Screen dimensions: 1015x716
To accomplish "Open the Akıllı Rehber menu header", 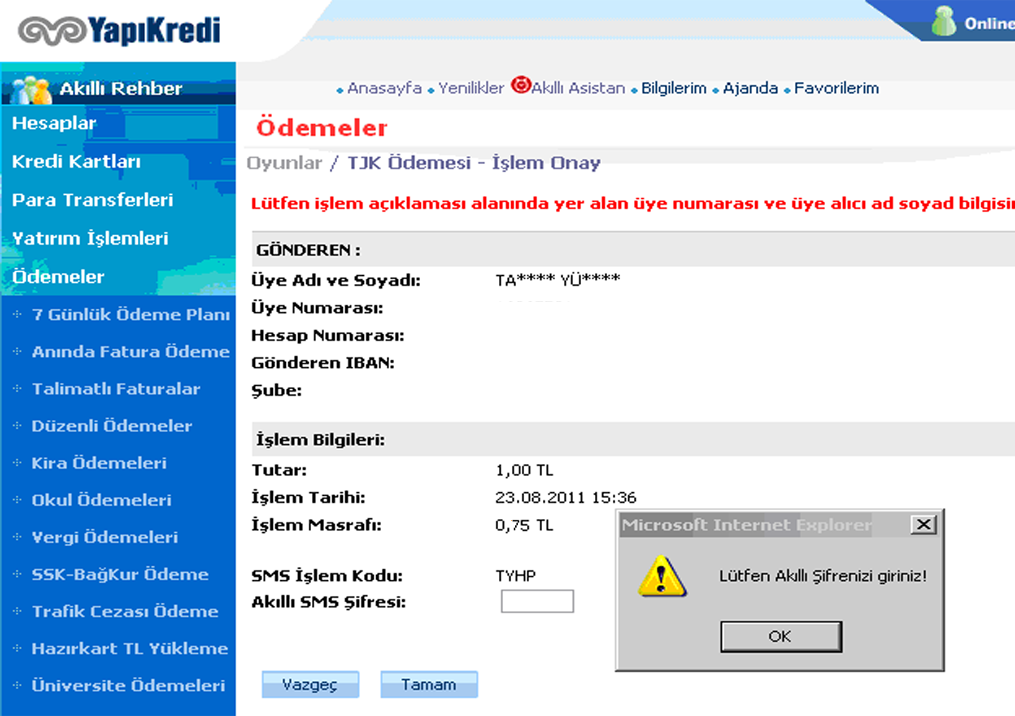I will point(118,89).
